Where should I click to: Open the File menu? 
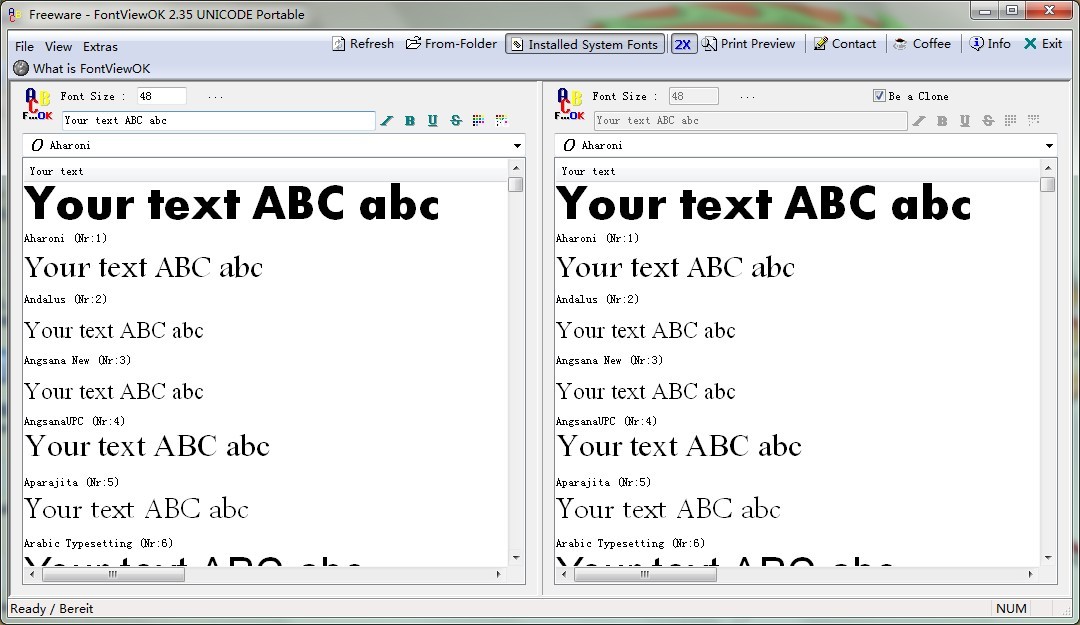click(24, 47)
